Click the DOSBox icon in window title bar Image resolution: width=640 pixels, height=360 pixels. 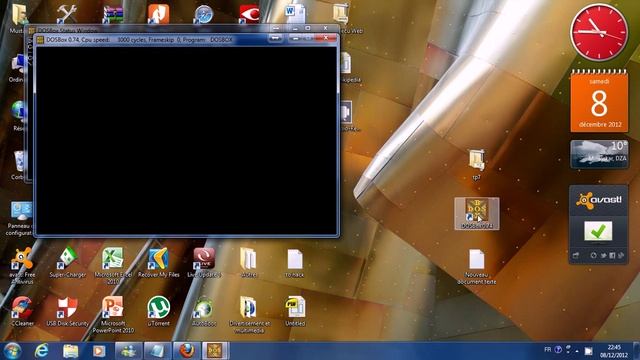pos(40,40)
